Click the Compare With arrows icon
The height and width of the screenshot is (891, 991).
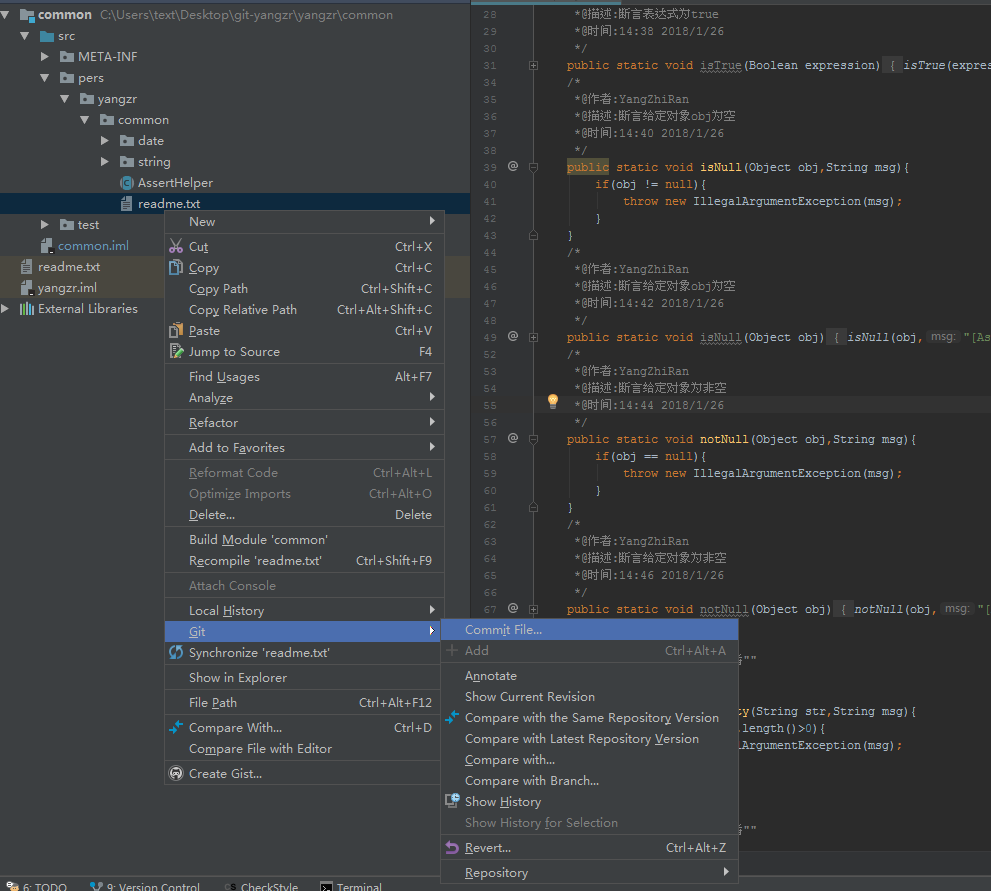(x=176, y=727)
